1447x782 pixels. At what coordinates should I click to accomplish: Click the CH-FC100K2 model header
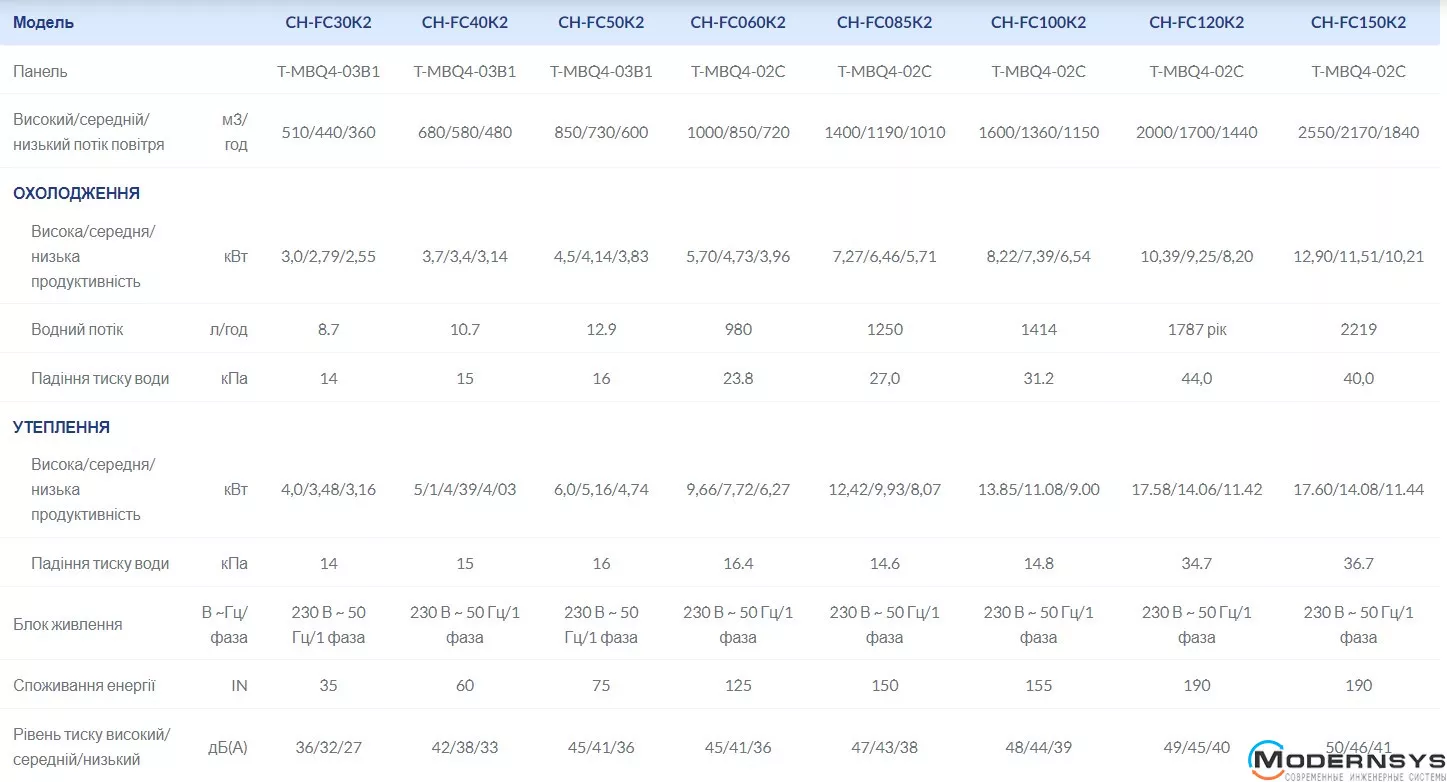click(x=1038, y=22)
